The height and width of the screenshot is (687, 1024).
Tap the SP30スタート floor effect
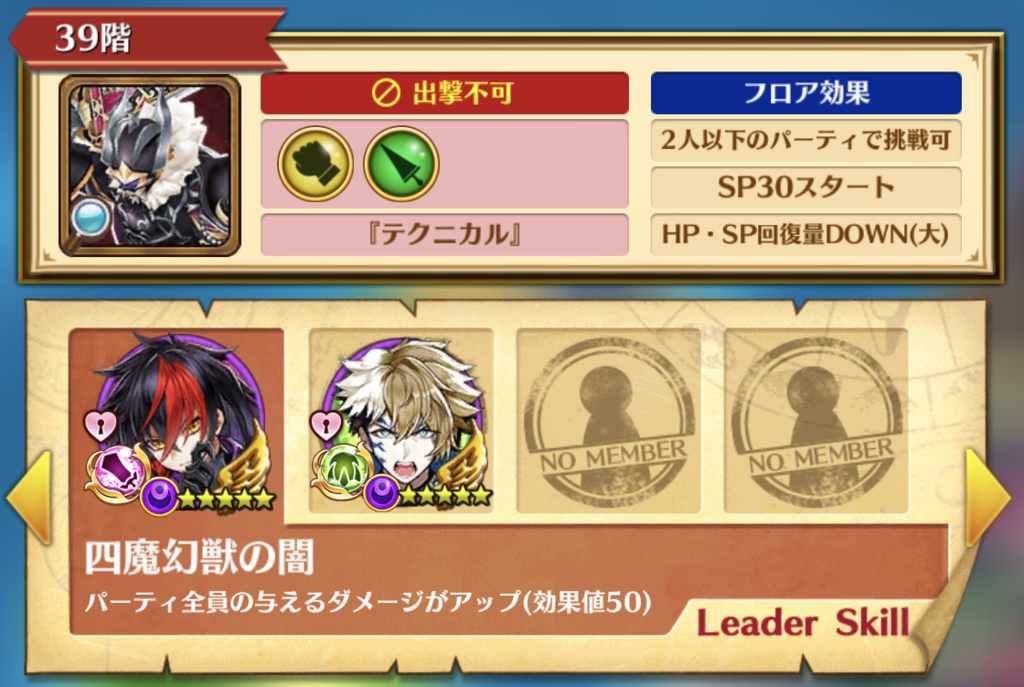[x=806, y=187]
